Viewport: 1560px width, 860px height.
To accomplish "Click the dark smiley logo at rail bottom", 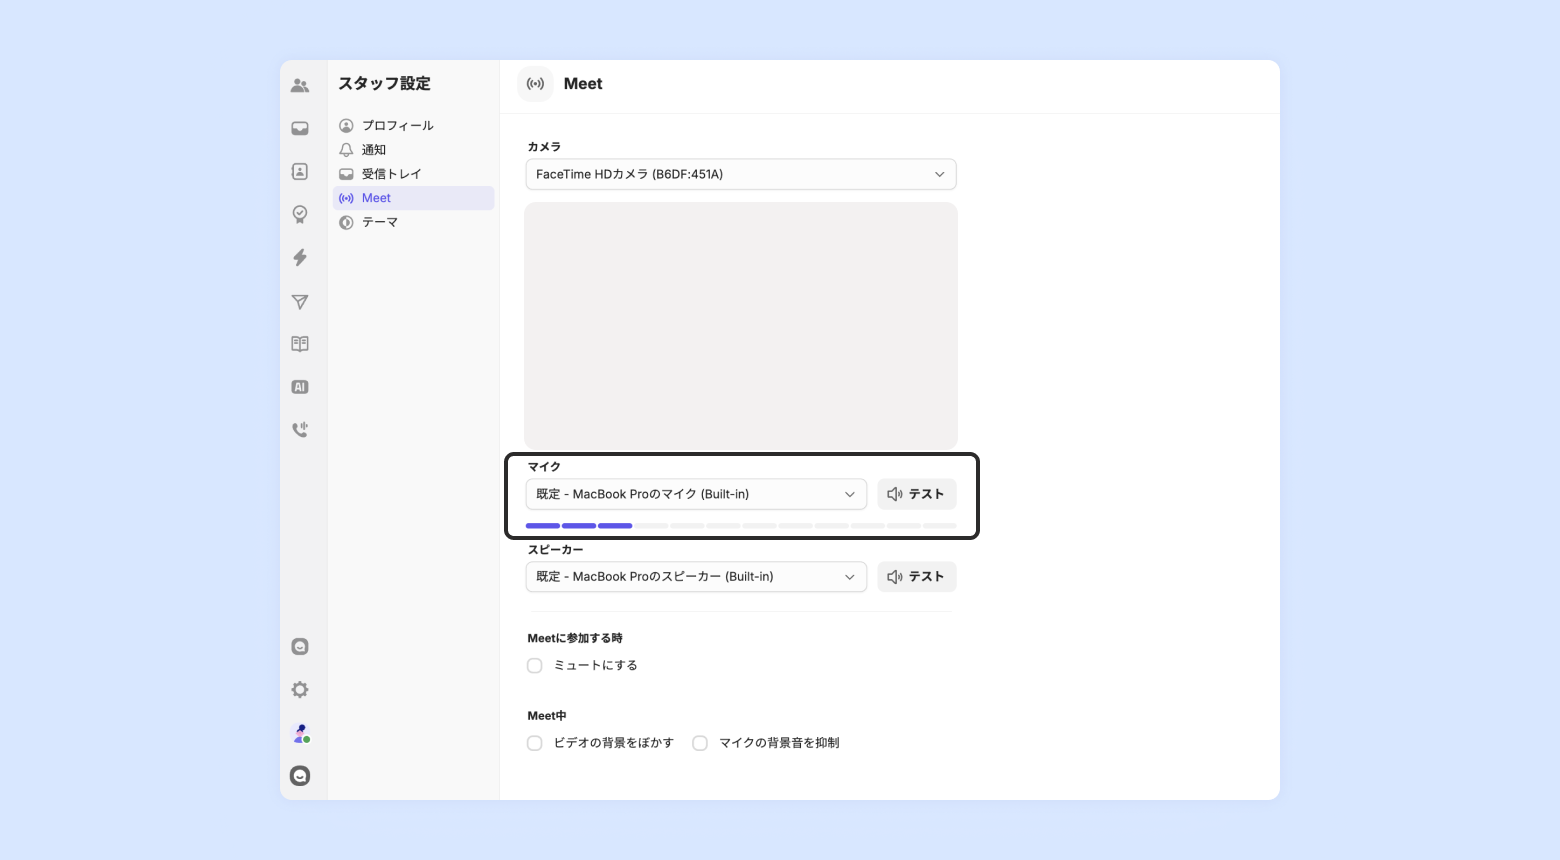I will coord(300,776).
